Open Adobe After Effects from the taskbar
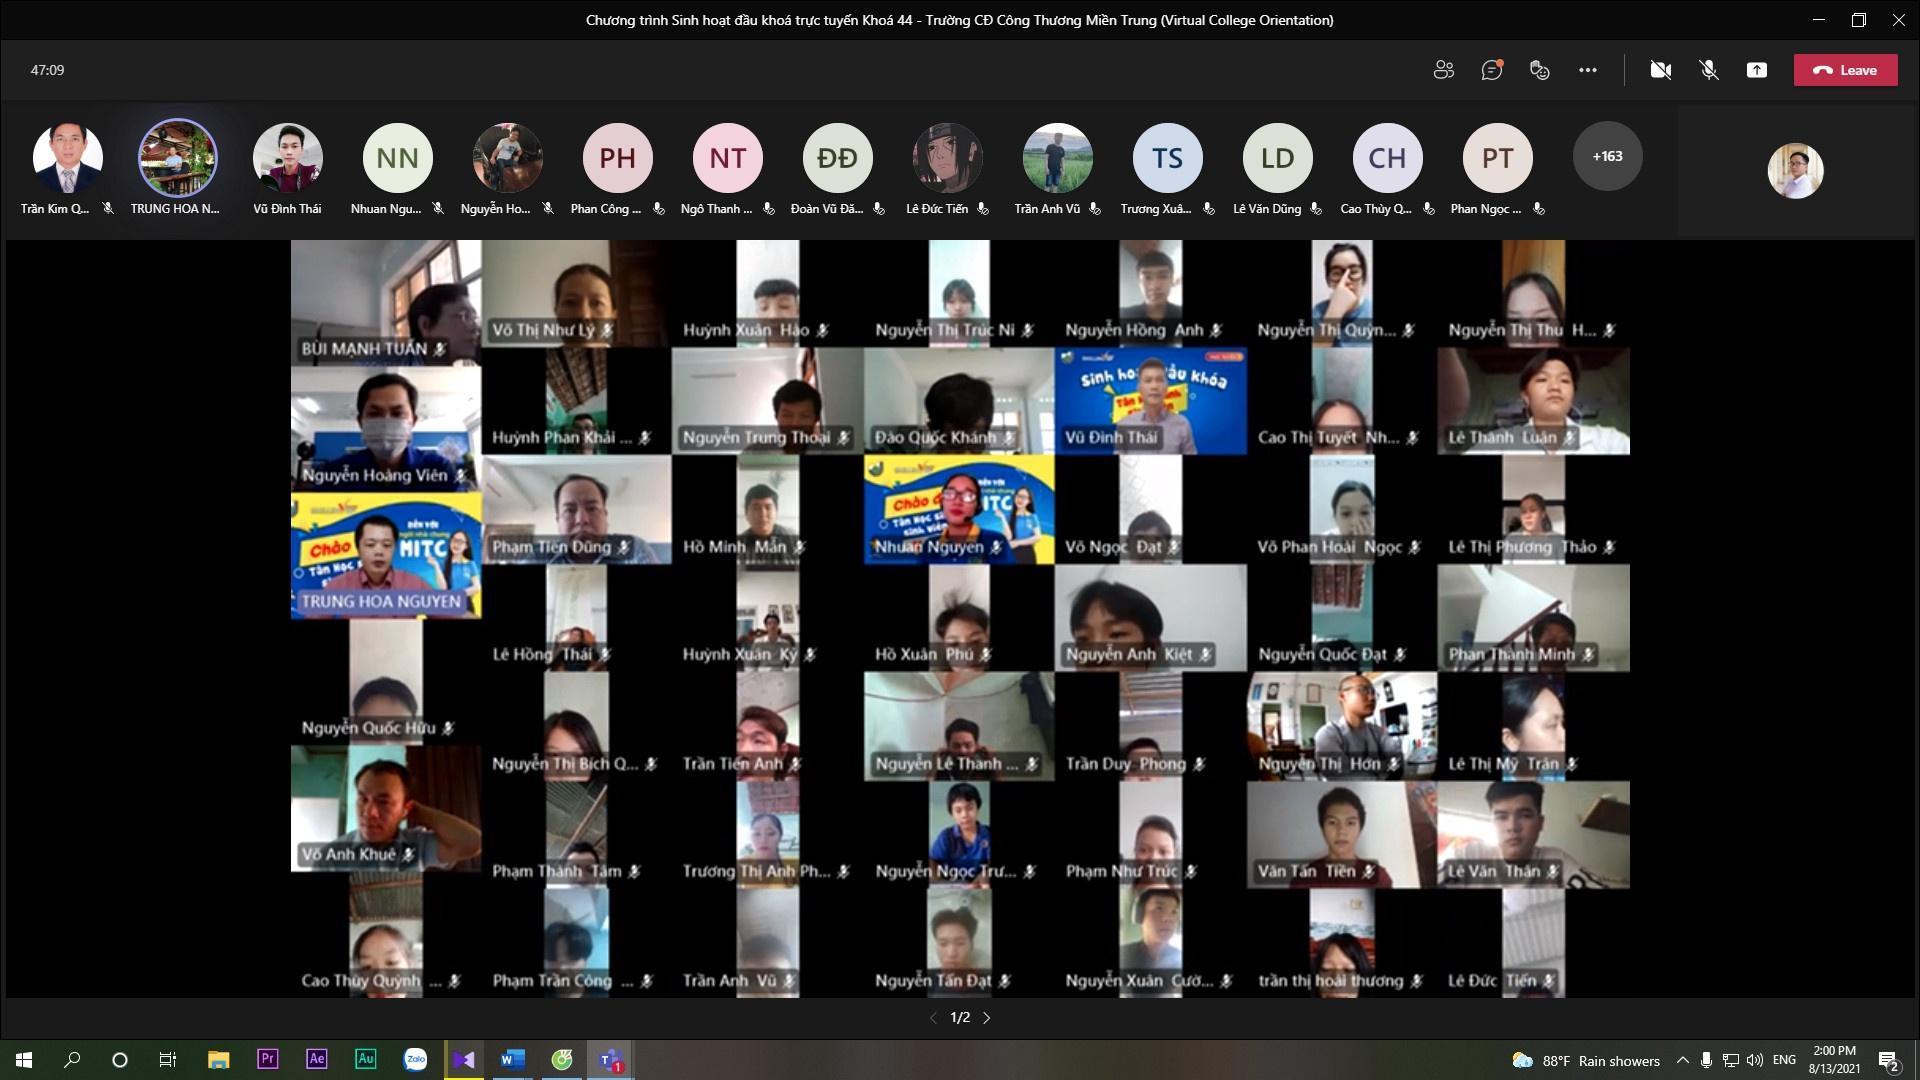This screenshot has height=1080, width=1920. (x=316, y=1060)
